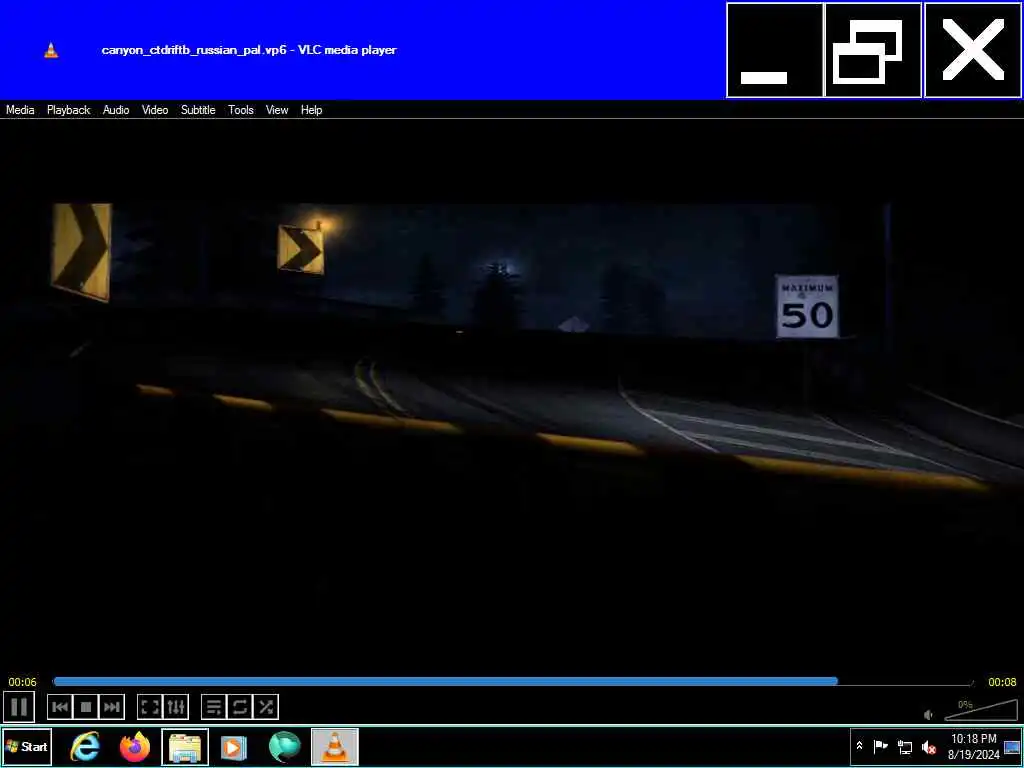Open Action Center flag icon
The height and width of the screenshot is (768, 1024).
coord(881,746)
